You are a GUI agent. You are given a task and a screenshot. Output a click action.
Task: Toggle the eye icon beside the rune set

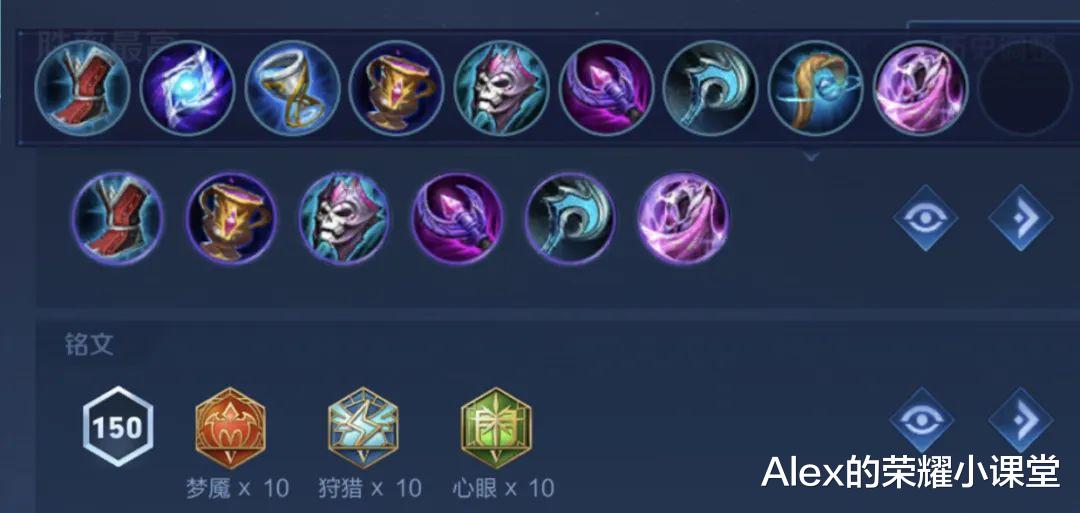click(x=922, y=420)
